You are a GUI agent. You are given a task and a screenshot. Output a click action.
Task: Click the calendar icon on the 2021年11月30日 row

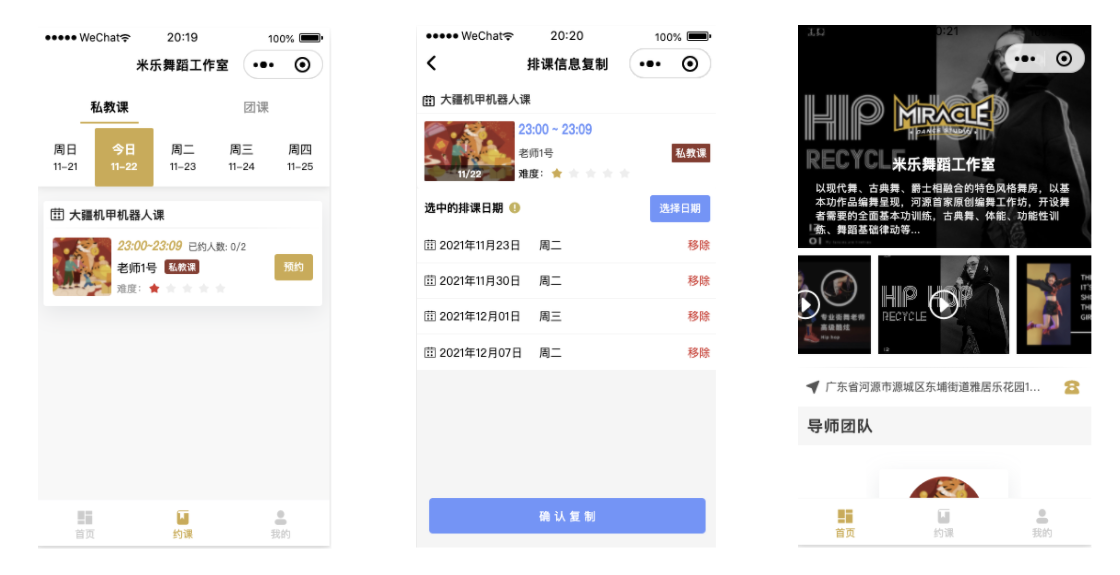(430, 281)
